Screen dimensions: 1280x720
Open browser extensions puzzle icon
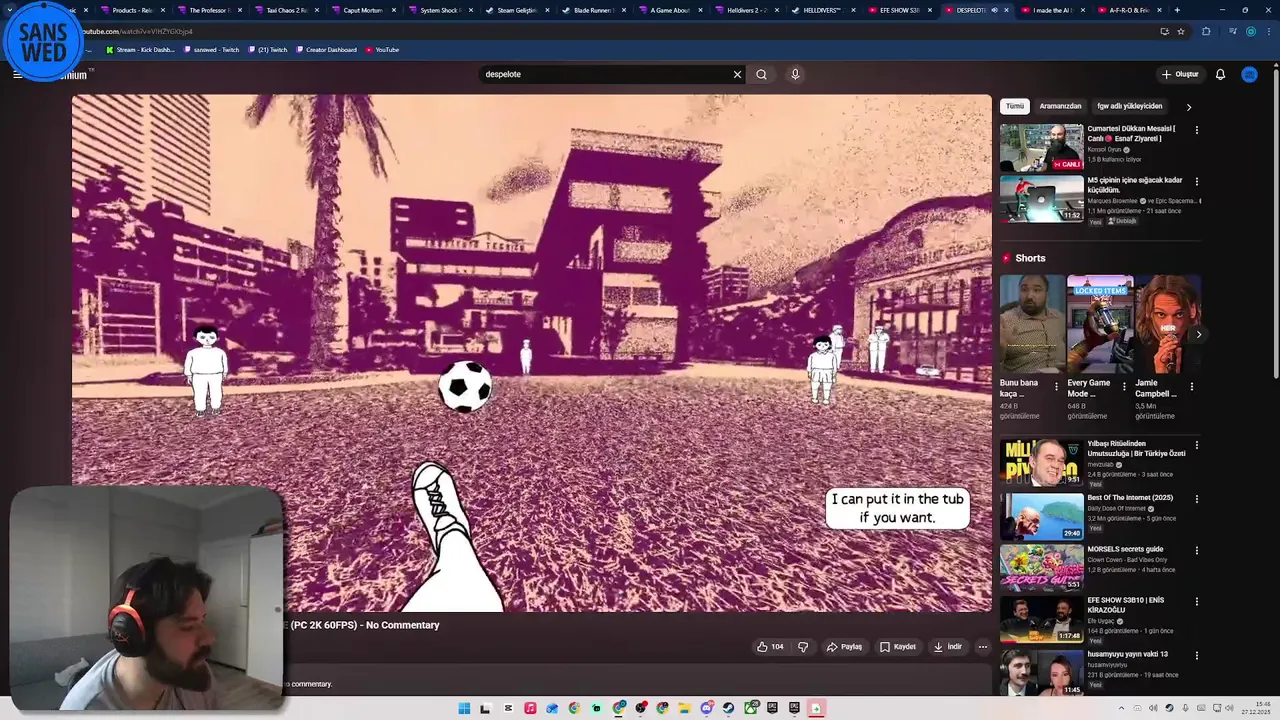tap(1206, 31)
